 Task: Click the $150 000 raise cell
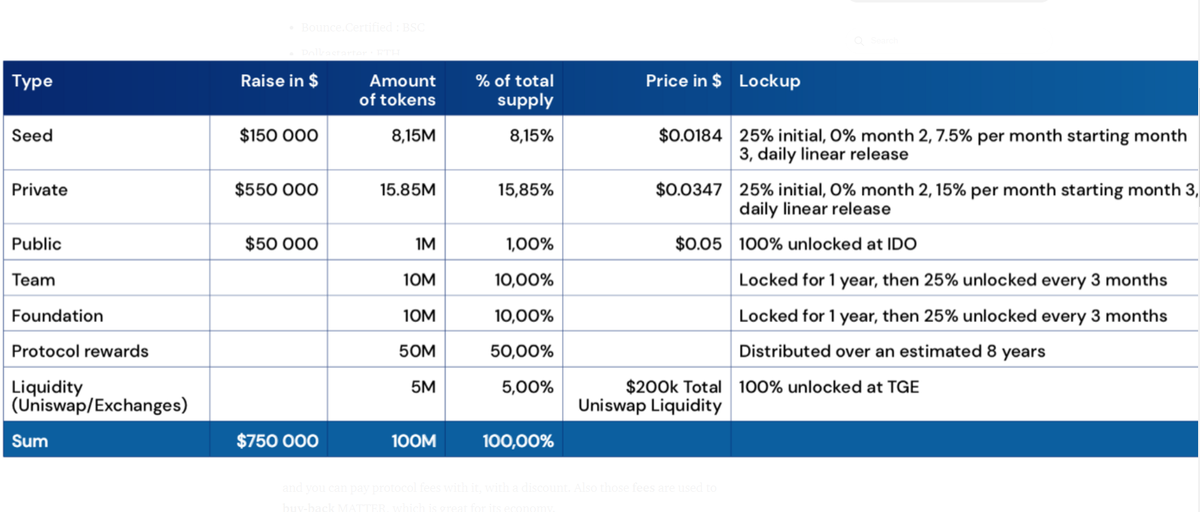pos(279,136)
